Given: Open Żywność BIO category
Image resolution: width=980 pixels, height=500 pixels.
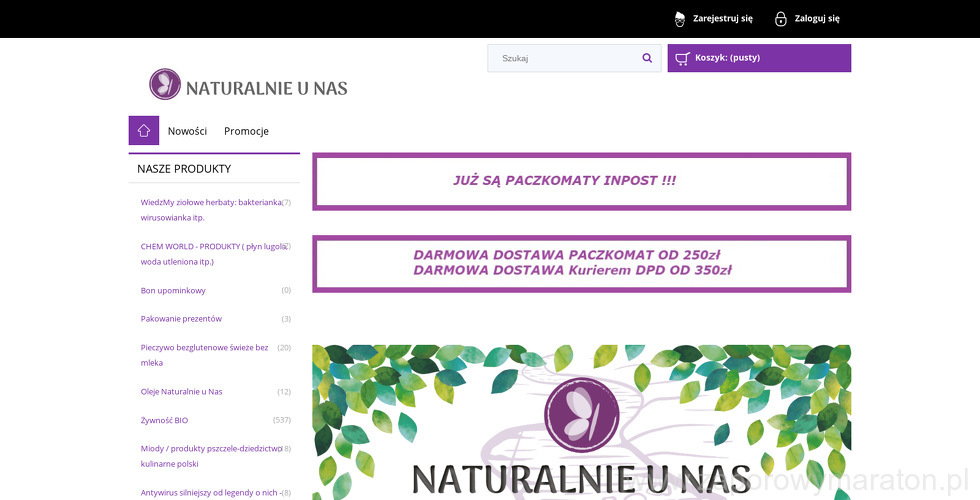Looking at the screenshot, I should pos(164,420).
